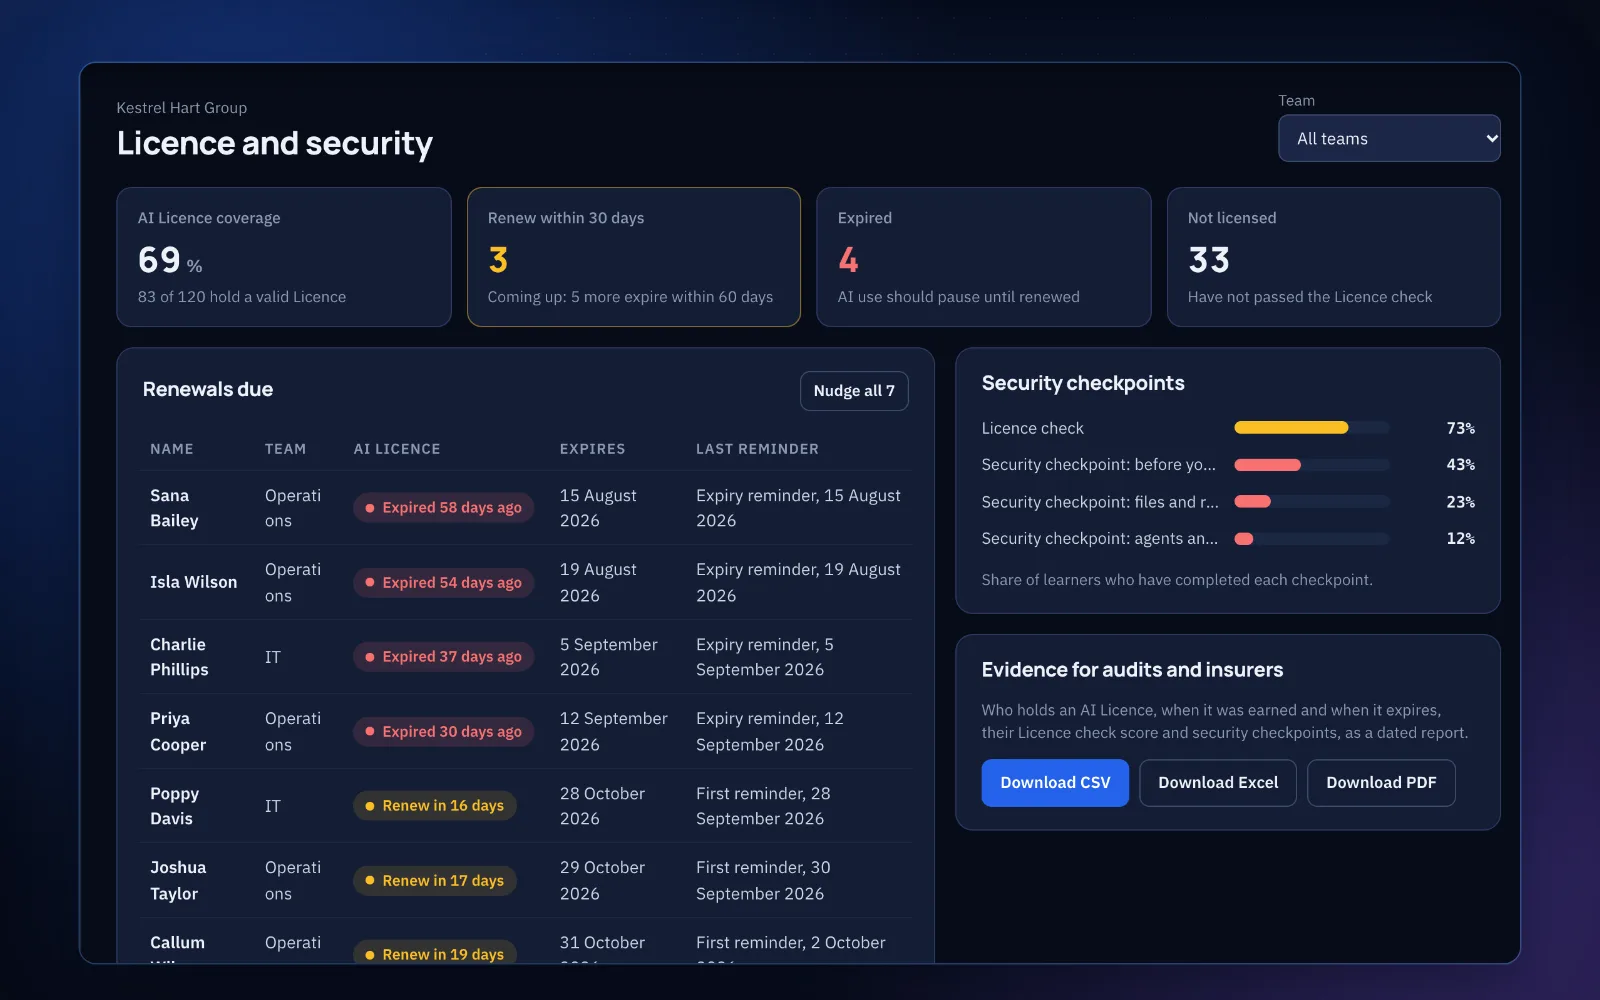Click the Security checkpoint: agents an... label
This screenshot has height=1000, width=1600.
(1100, 539)
